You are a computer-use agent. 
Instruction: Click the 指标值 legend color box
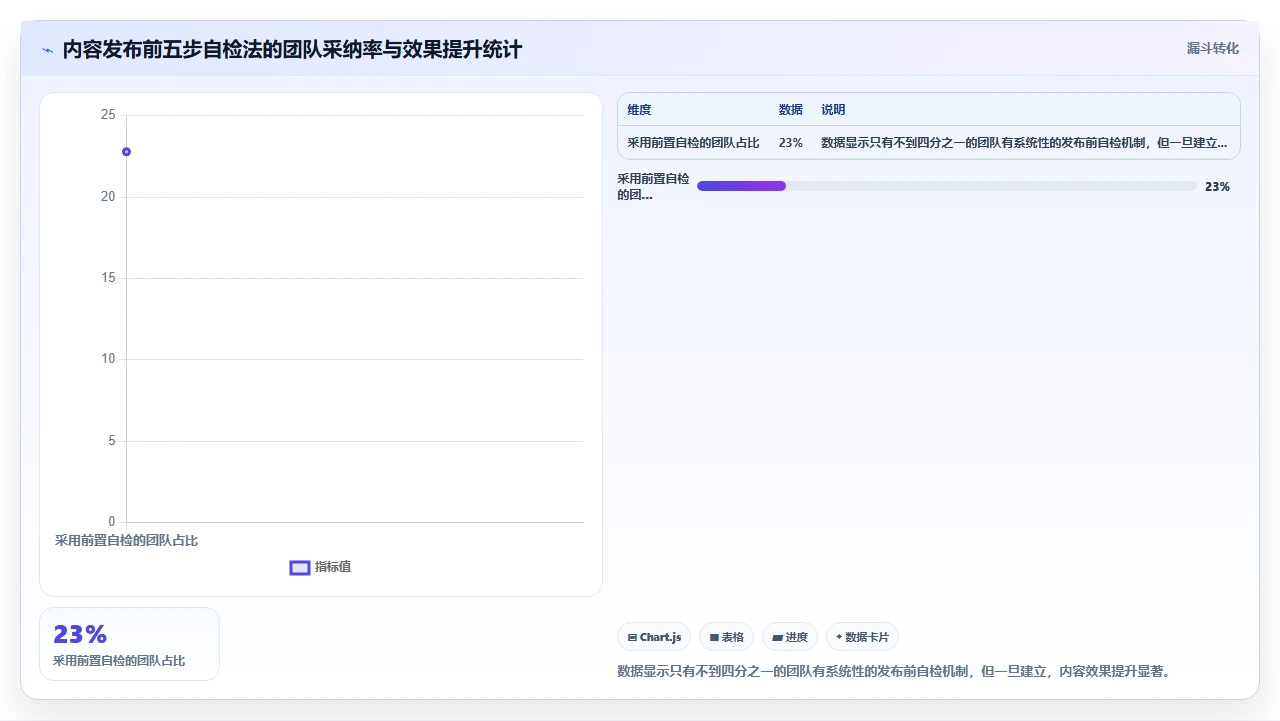coord(300,568)
